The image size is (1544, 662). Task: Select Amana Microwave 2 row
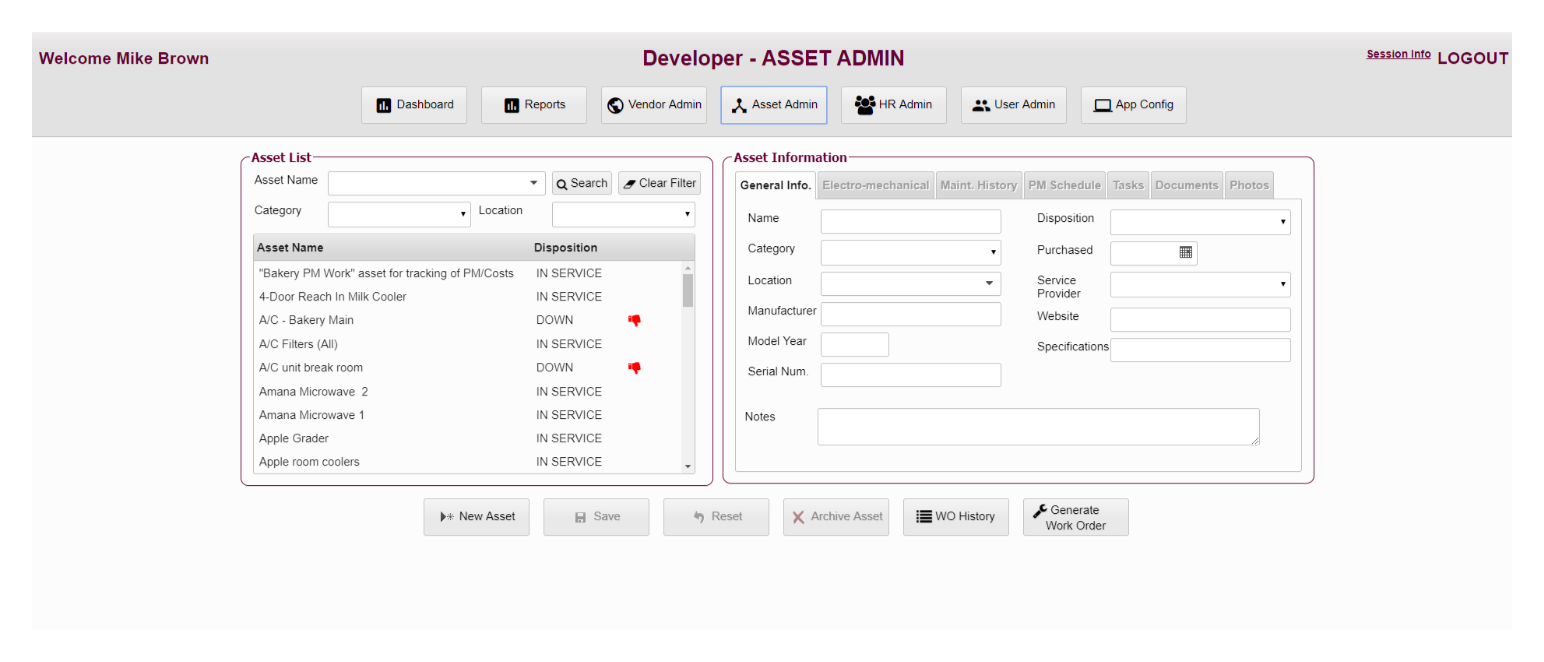[x=468, y=391]
